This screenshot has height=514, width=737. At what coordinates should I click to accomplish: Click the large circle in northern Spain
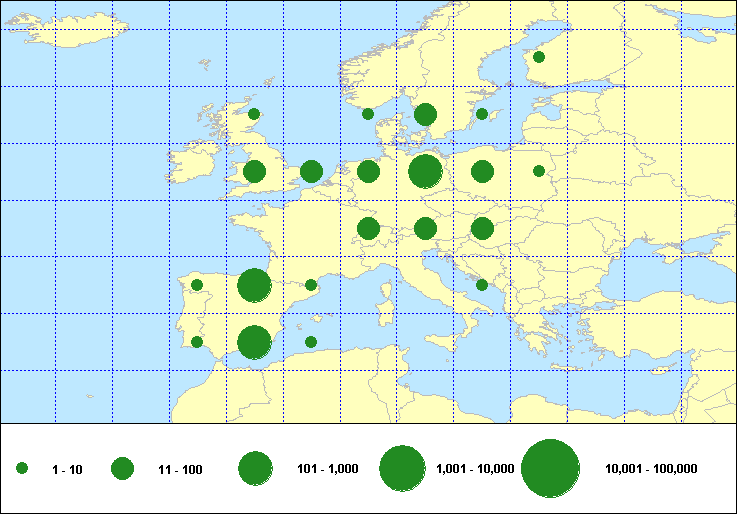tap(254, 285)
